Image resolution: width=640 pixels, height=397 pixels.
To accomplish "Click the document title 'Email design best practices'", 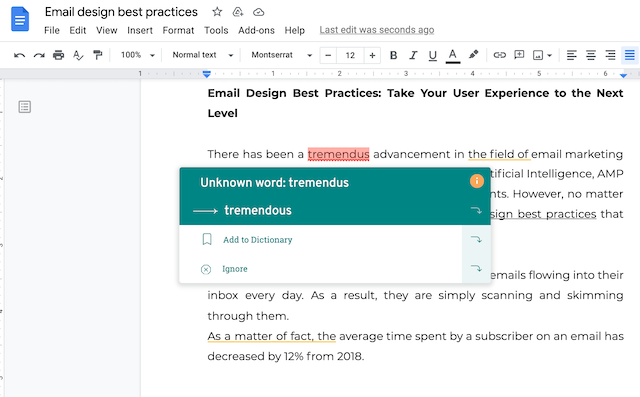I will click(121, 12).
